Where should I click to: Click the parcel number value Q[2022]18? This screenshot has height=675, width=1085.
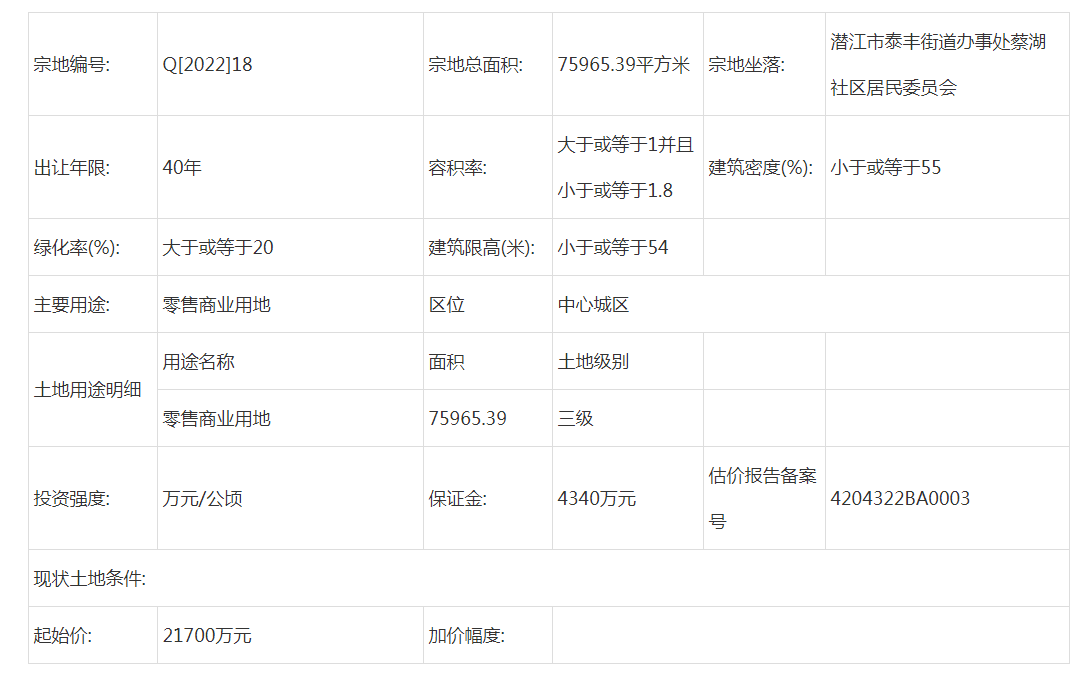click(x=207, y=65)
